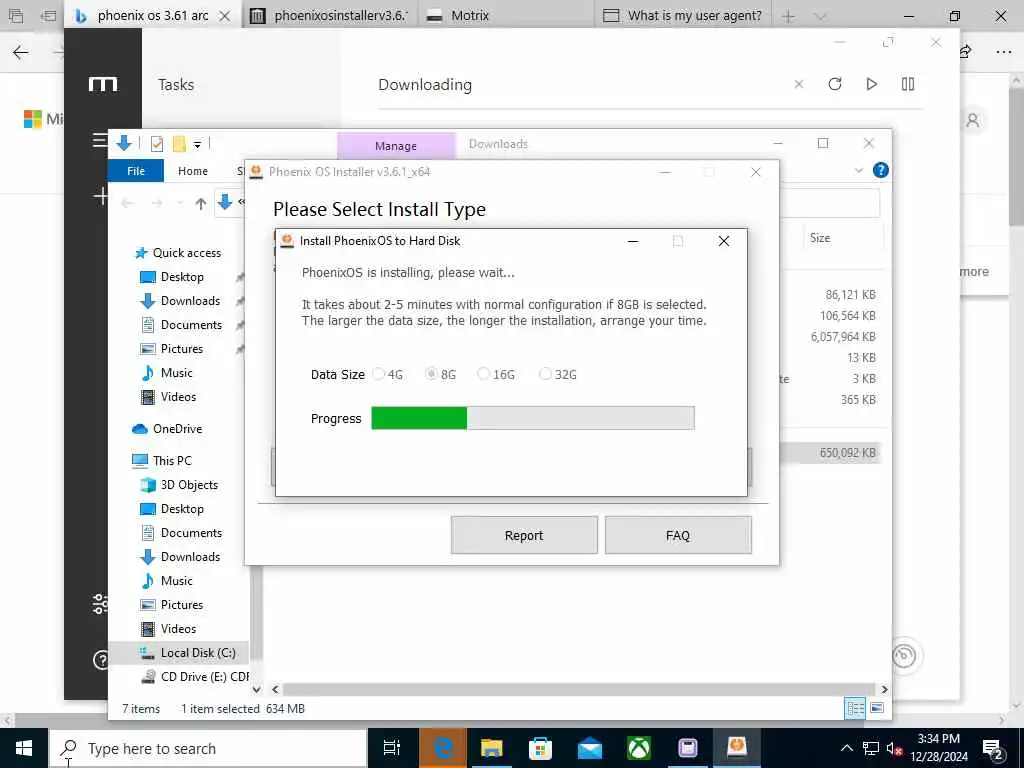Switch to details view in File Explorer
1024x768 pixels.
(x=855, y=708)
